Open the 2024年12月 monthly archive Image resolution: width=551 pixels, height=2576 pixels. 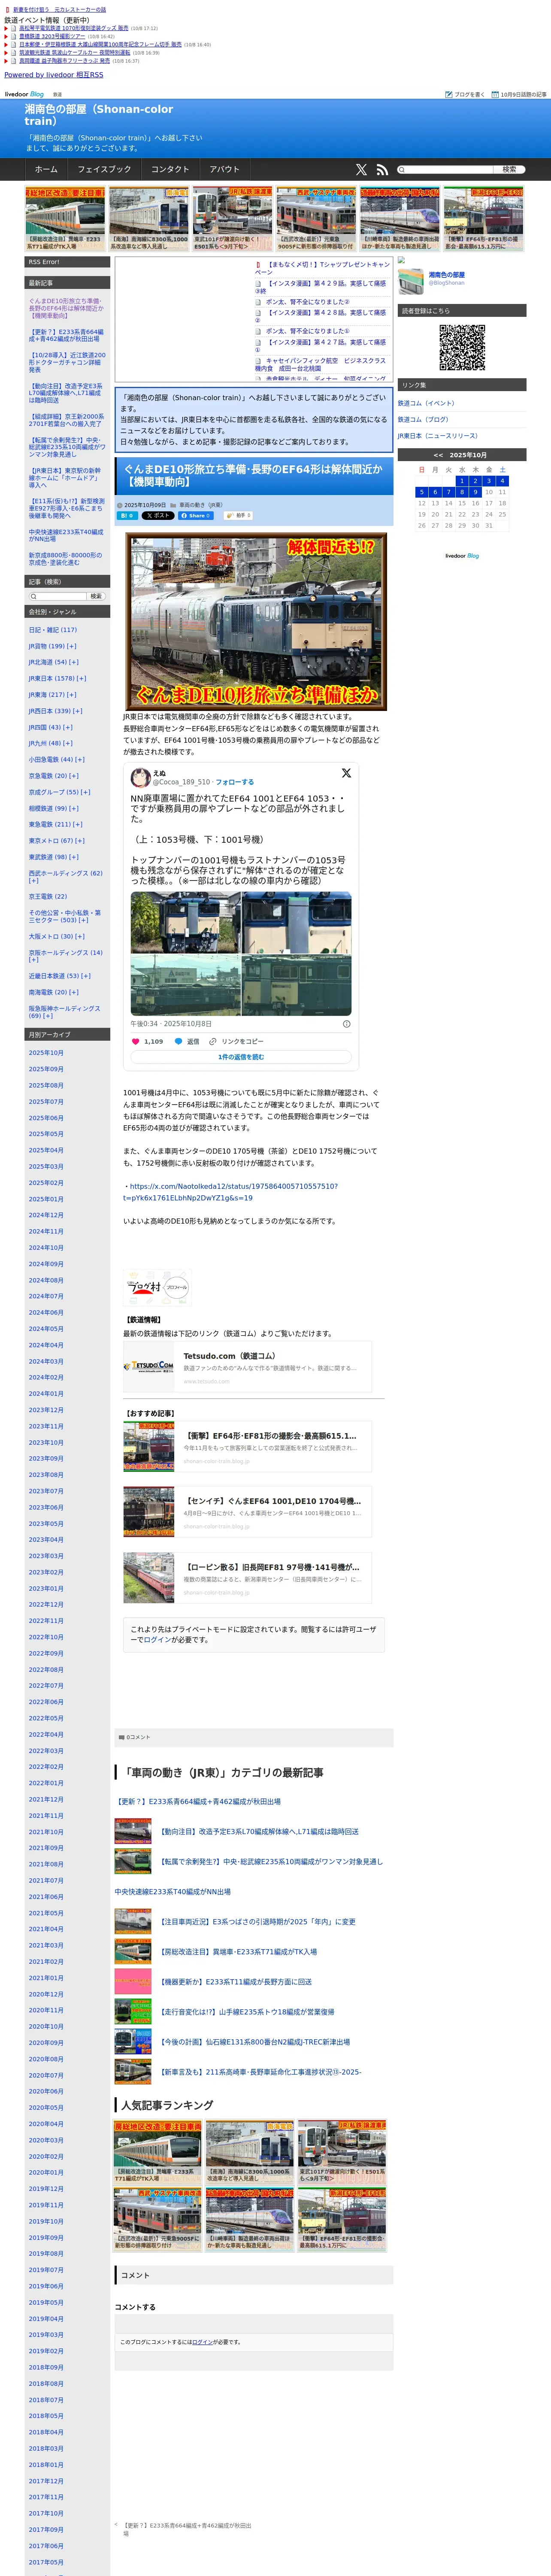[46, 1215]
